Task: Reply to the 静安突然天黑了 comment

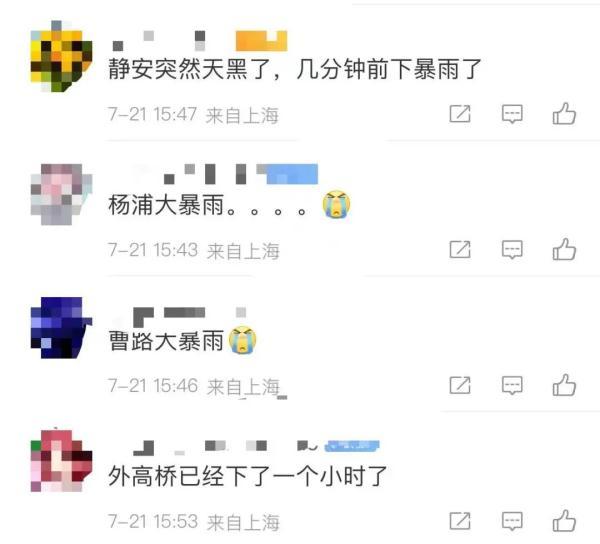Action: click(x=512, y=114)
